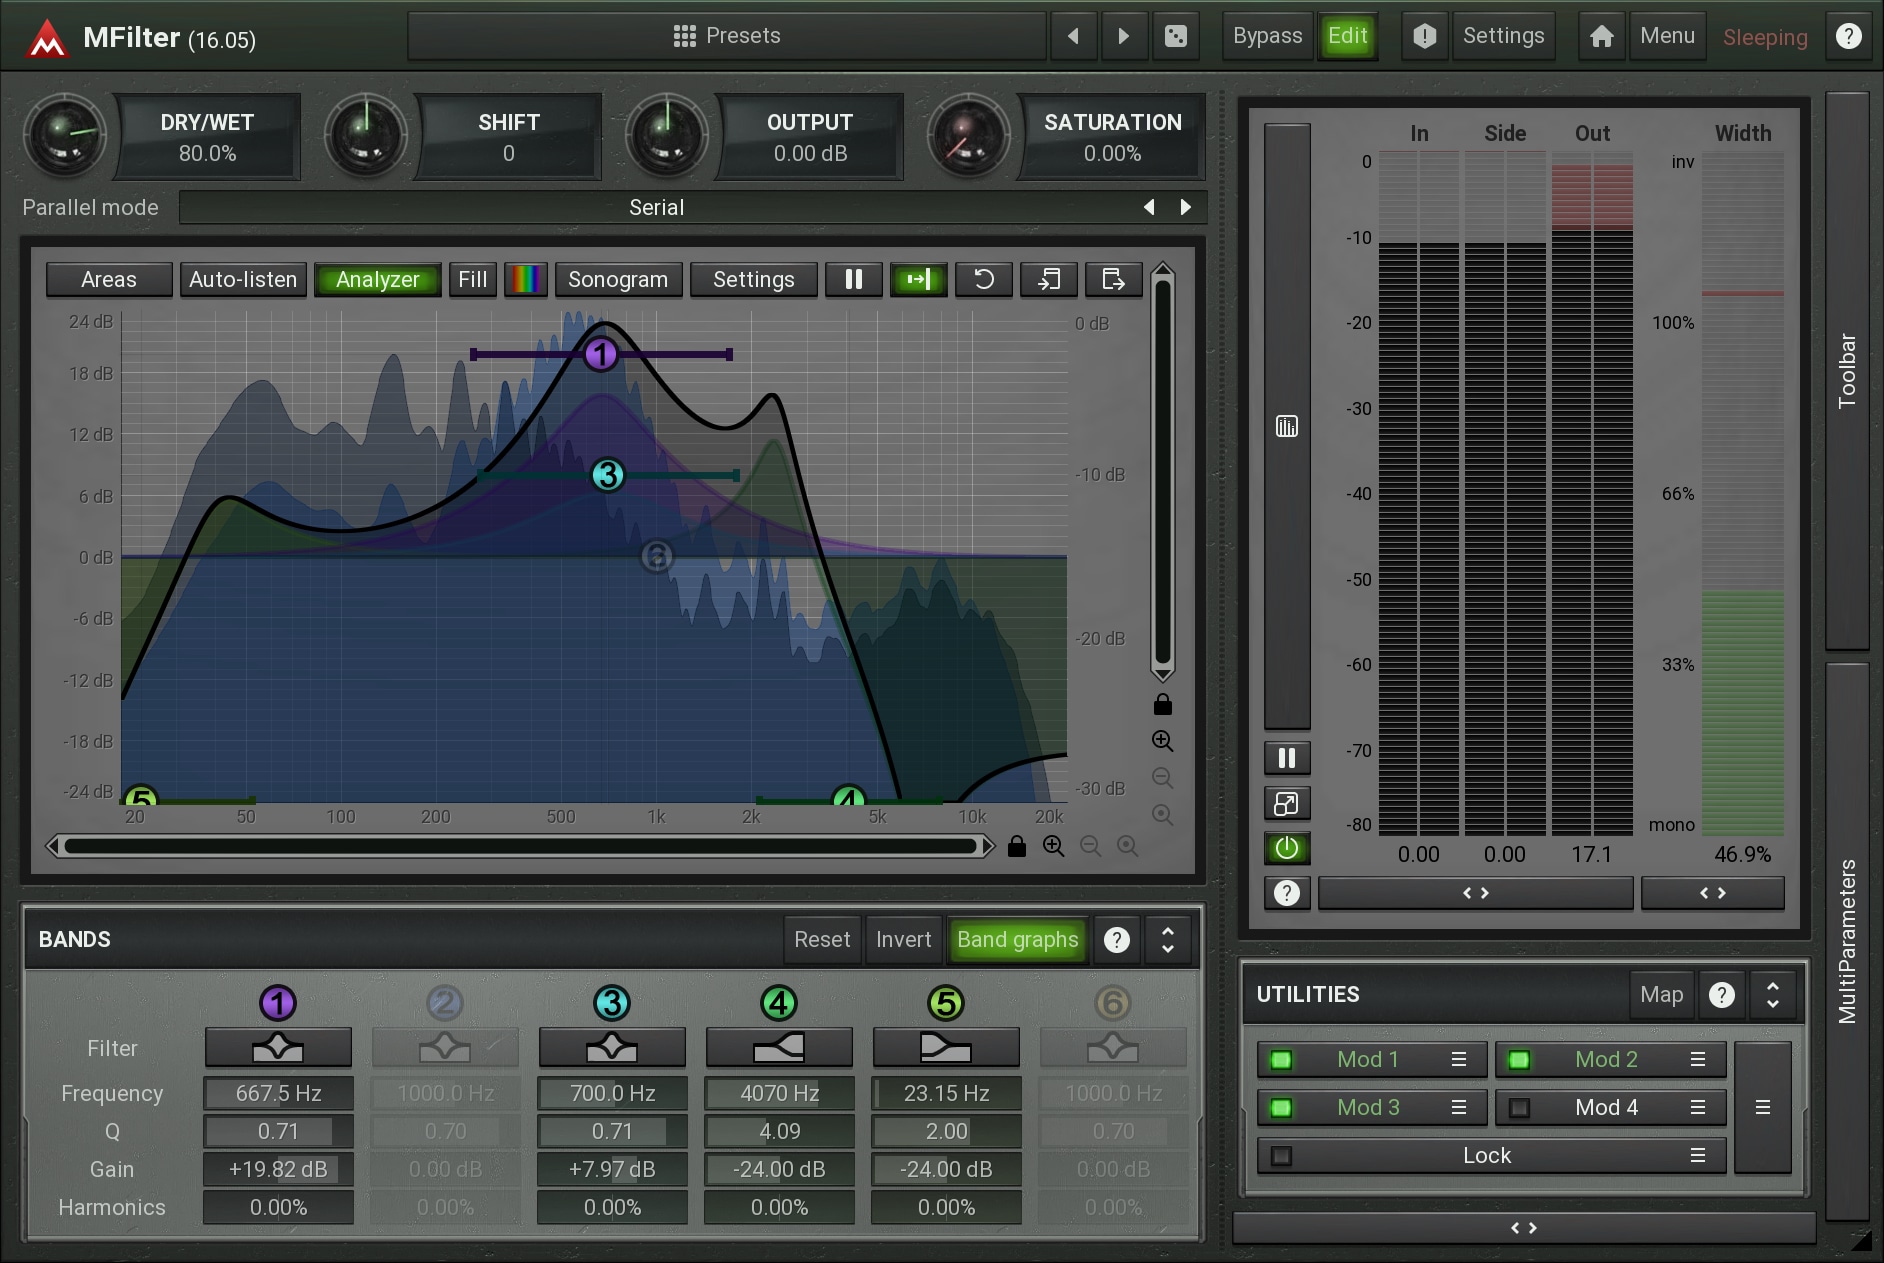The height and width of the screenshot is (1263, 1884).
Task: Load next preset arrow
Action: pos(1124,36)
